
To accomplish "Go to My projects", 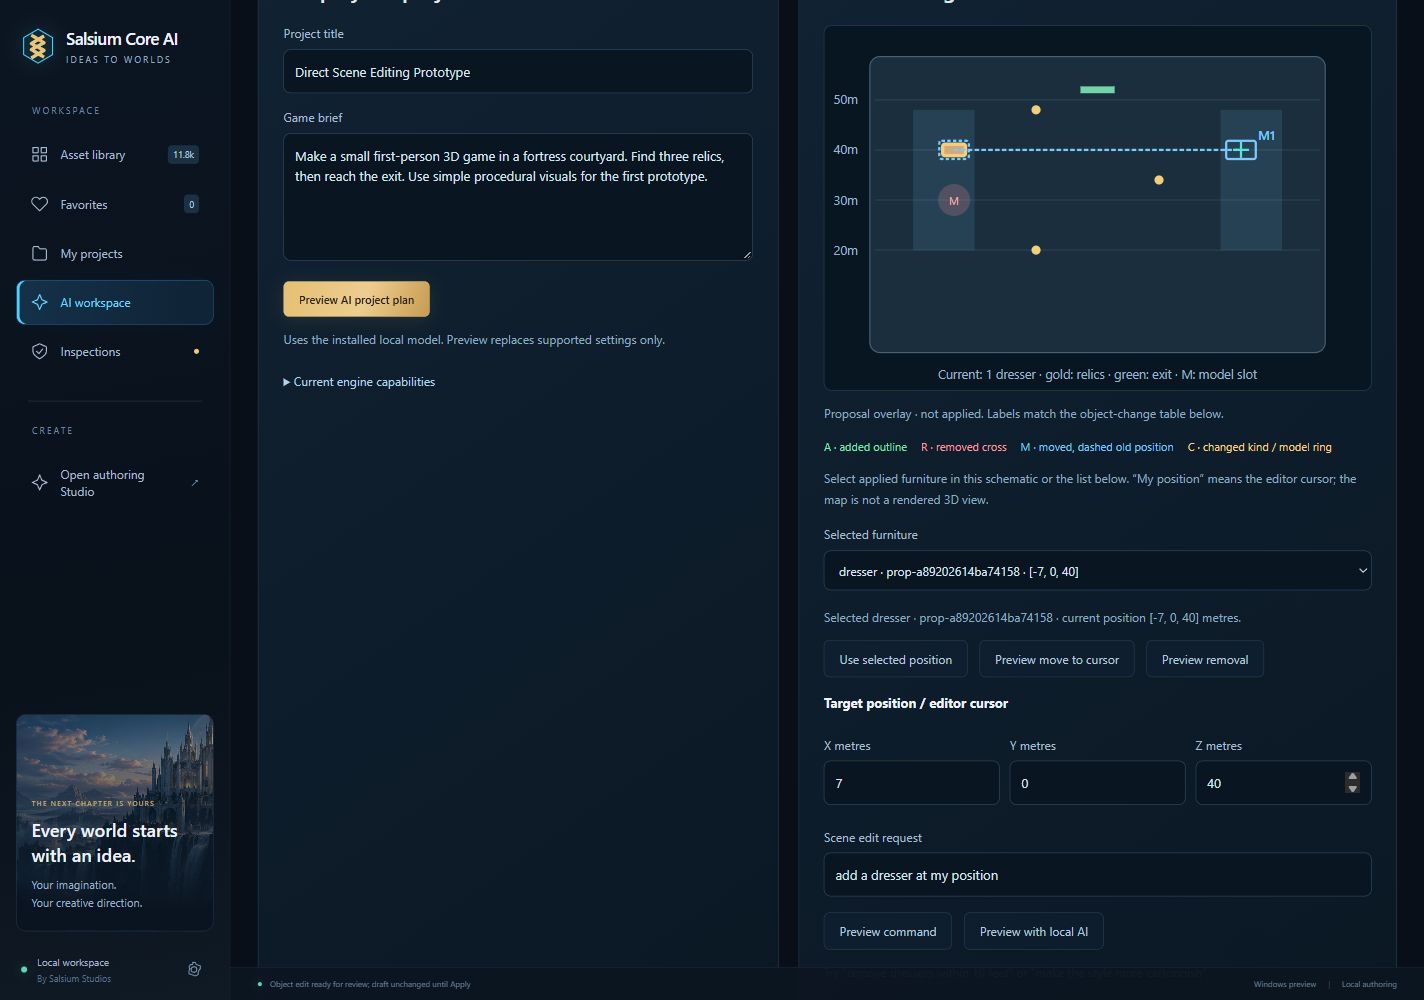I will click(x=115, y=253).
